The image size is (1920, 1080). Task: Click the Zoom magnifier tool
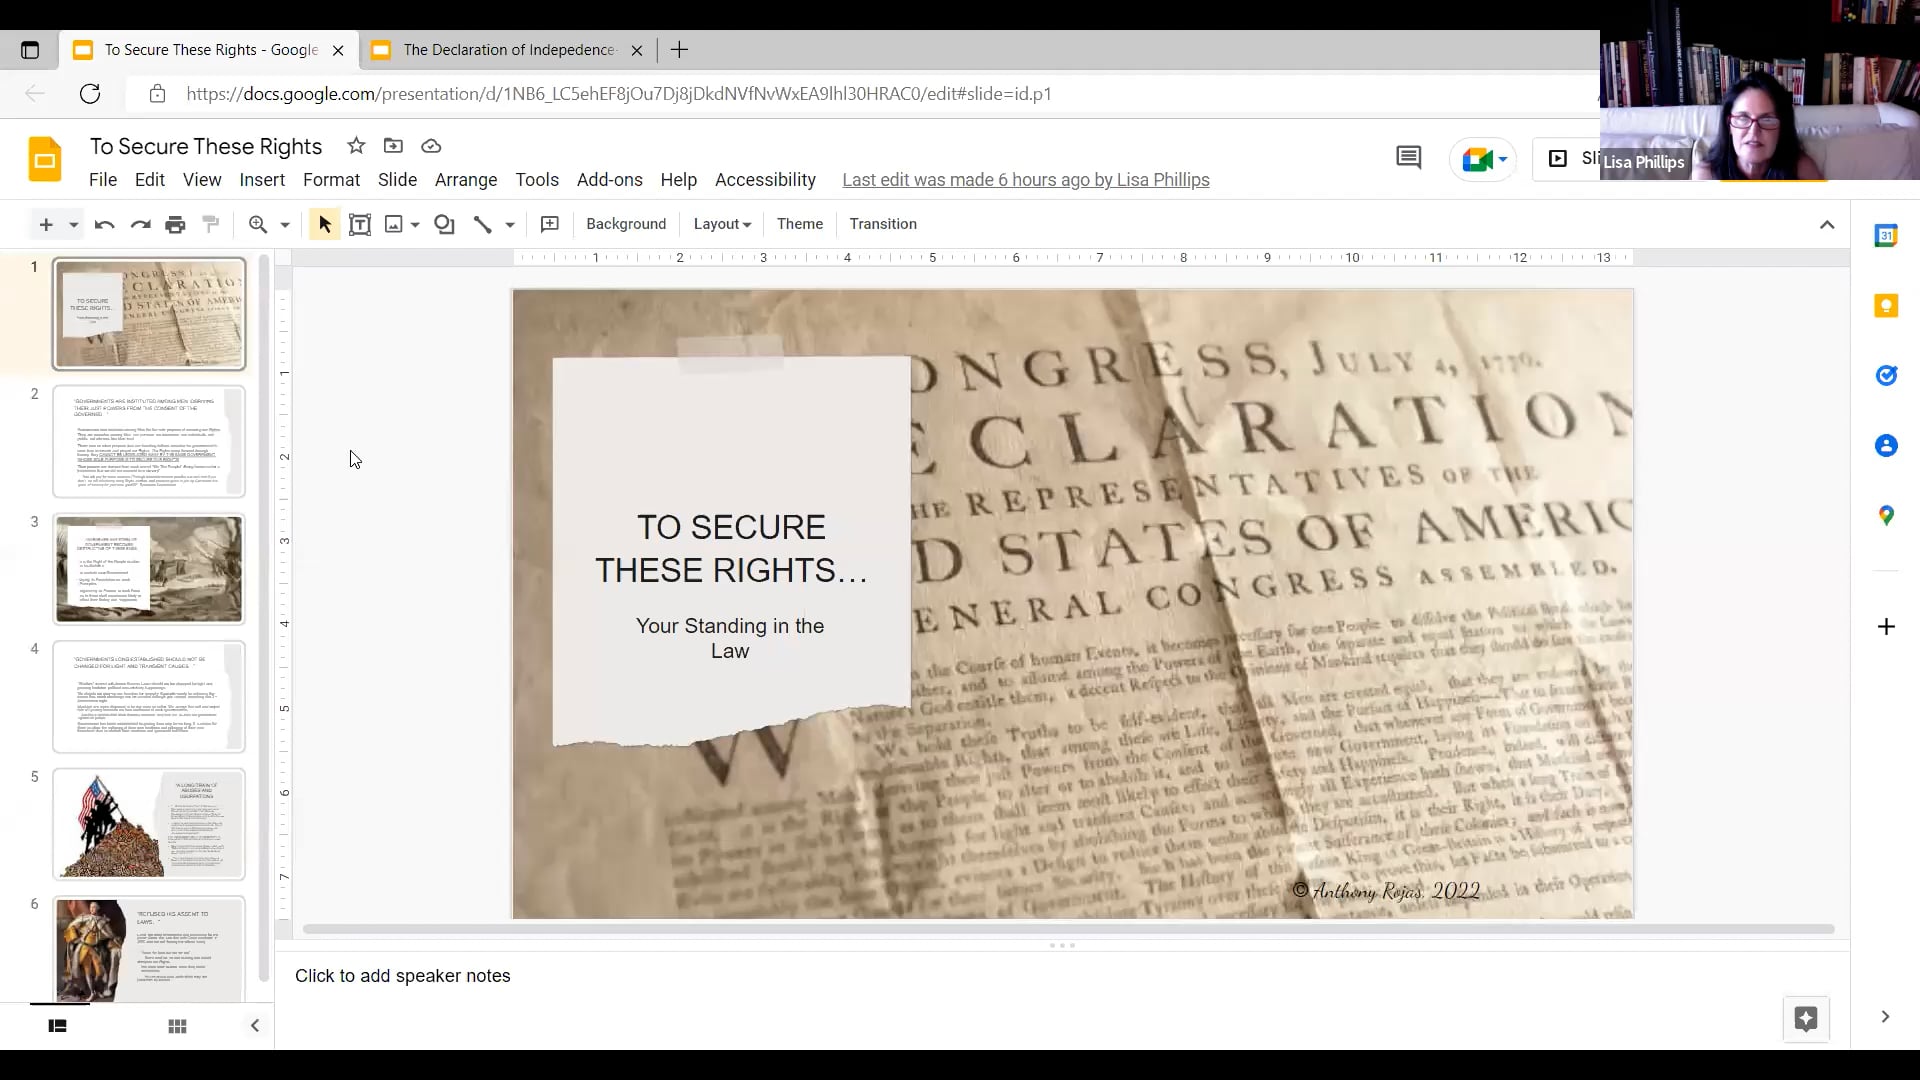pyautogui.click(x=258, y=224)
